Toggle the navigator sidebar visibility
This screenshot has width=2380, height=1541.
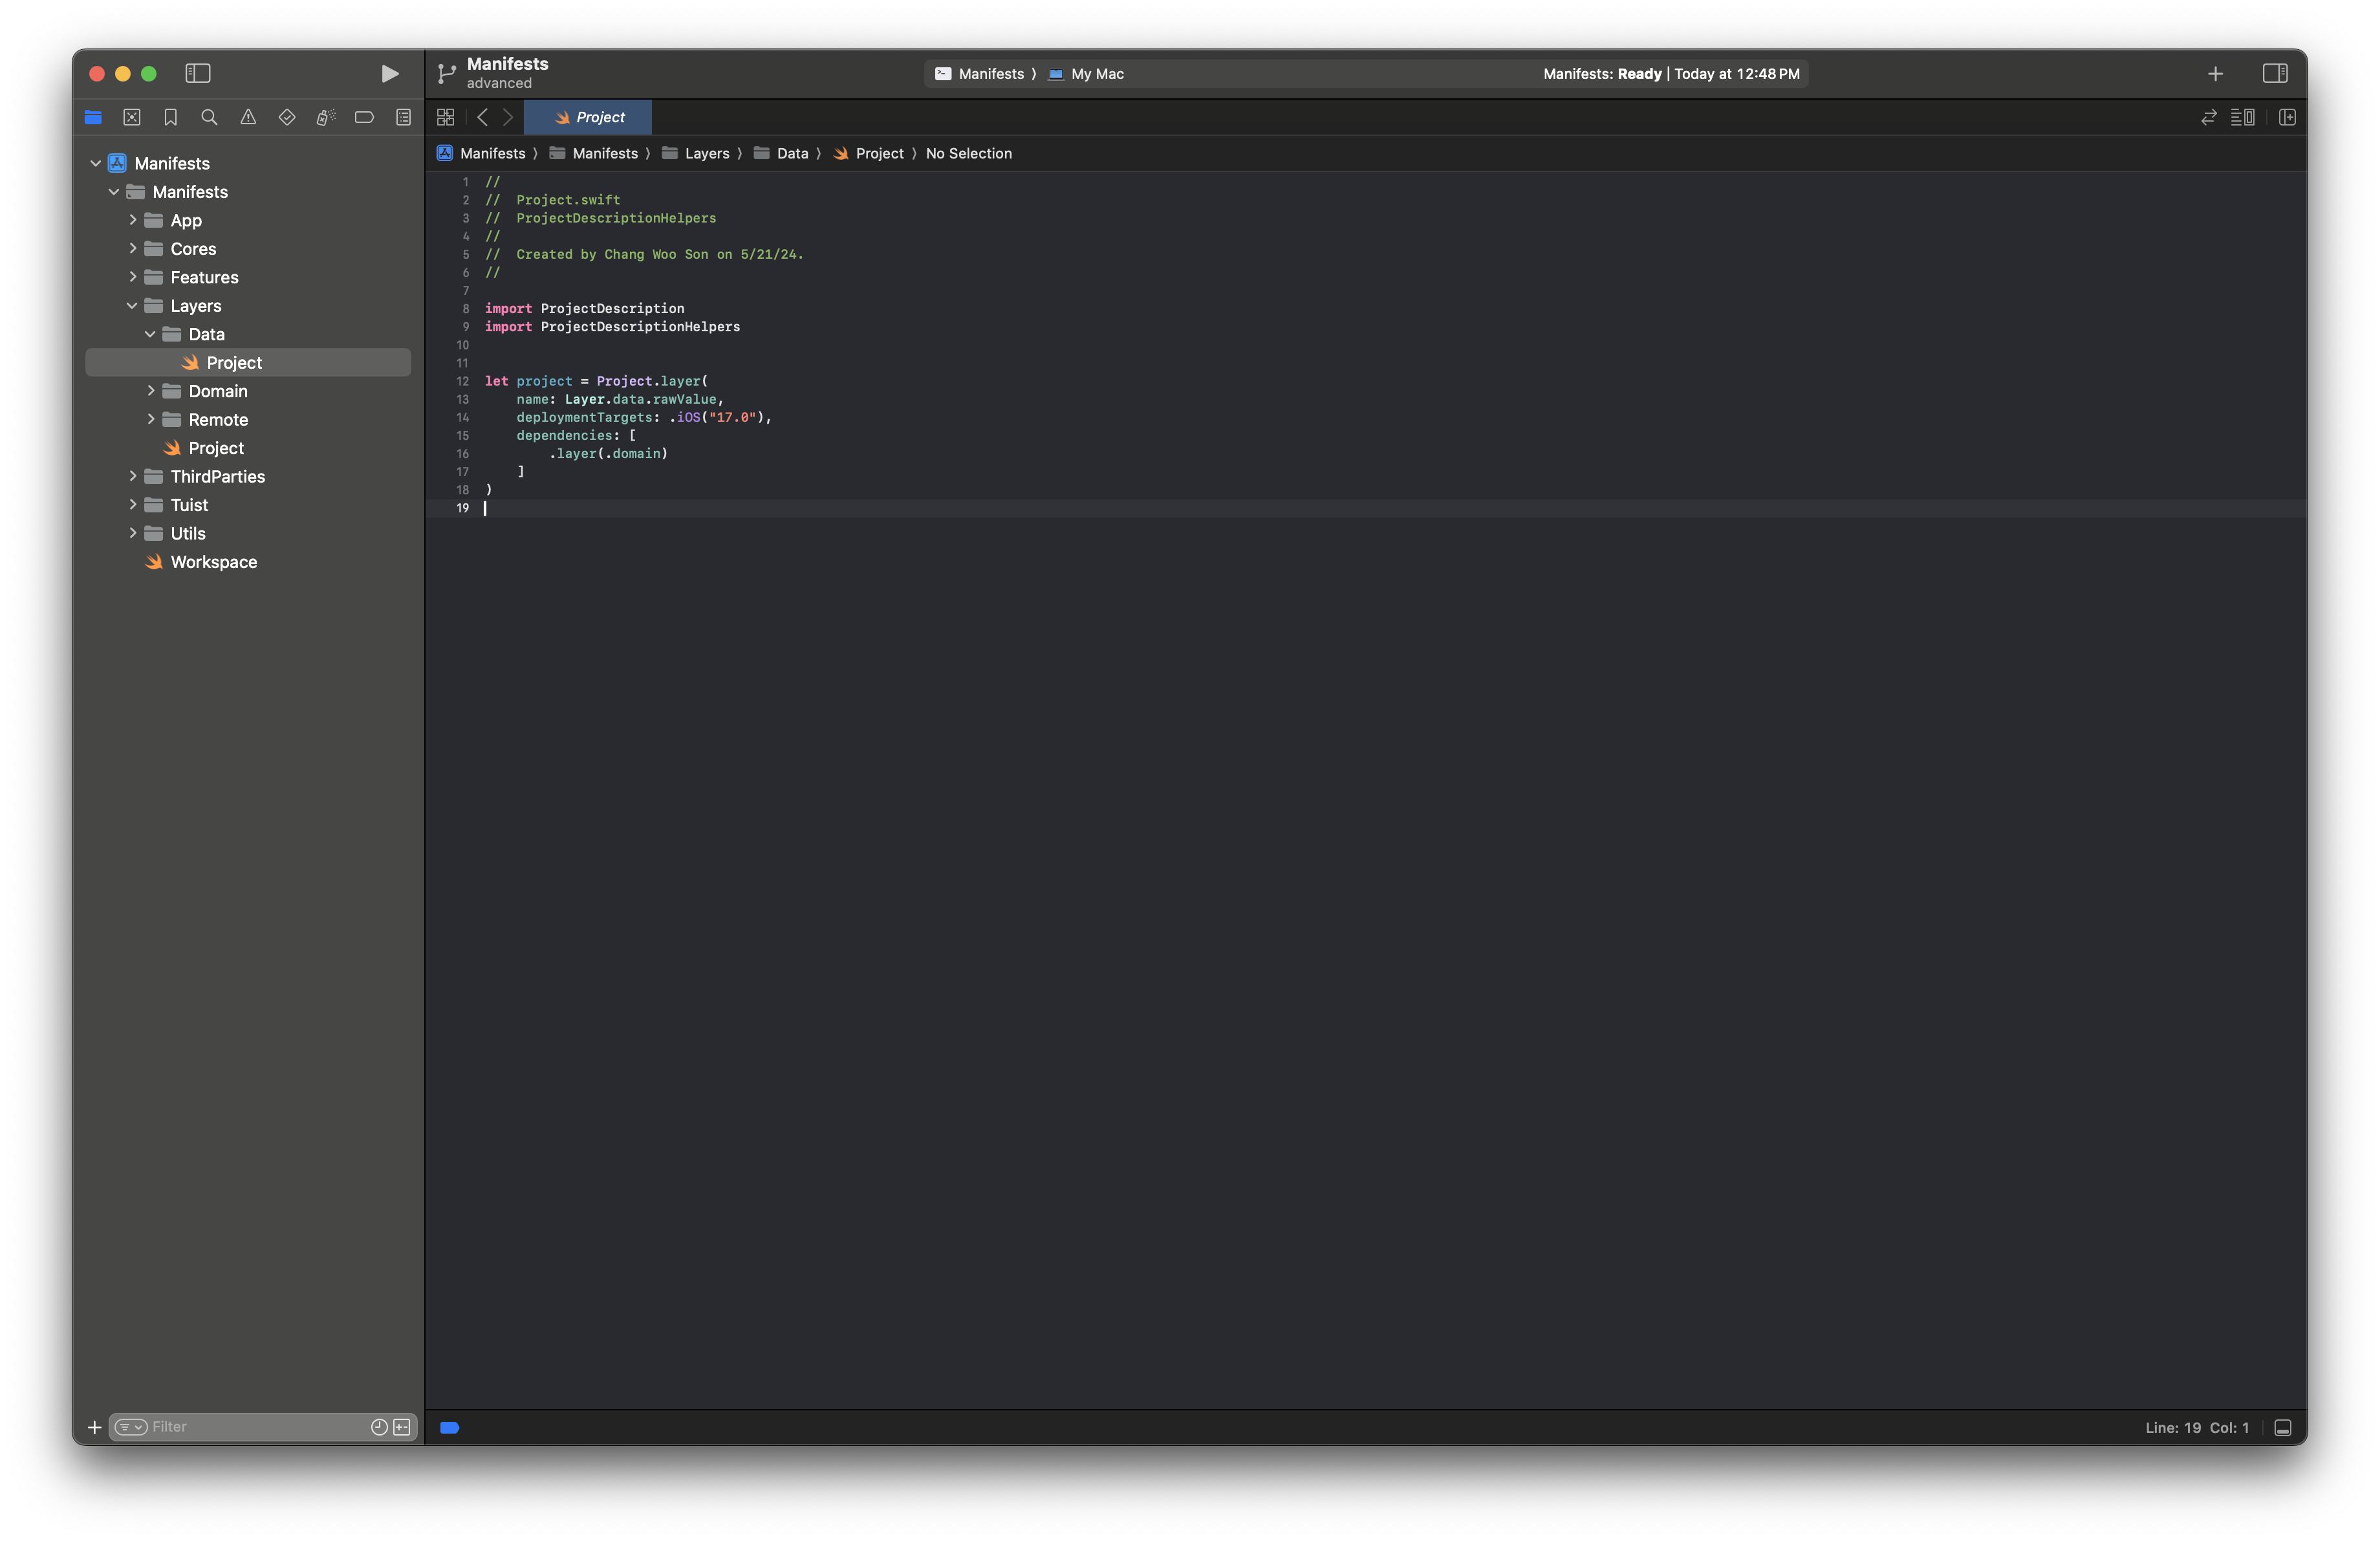pyautogui.click(x=198, y=73)
